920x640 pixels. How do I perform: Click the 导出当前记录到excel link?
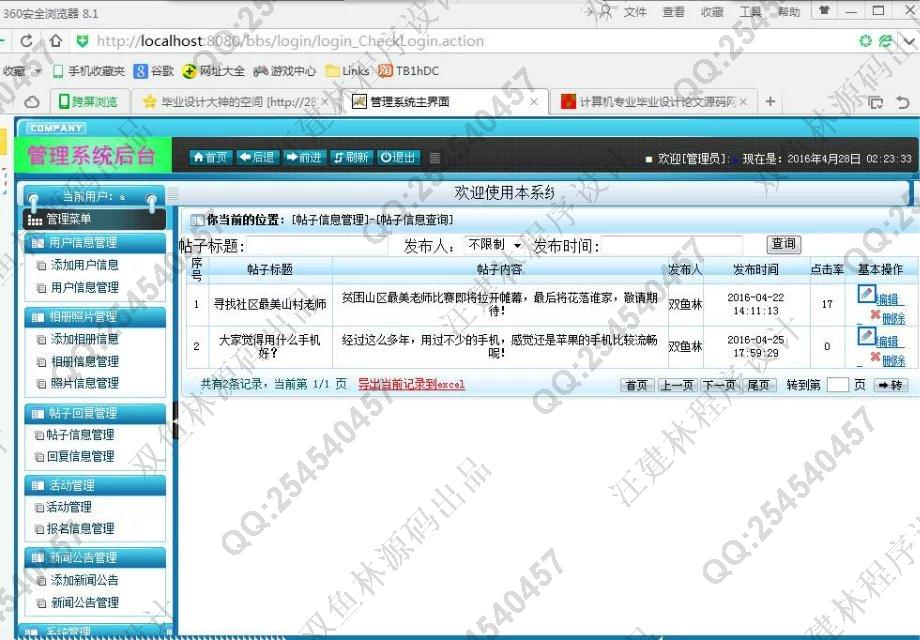coord(411,384)
